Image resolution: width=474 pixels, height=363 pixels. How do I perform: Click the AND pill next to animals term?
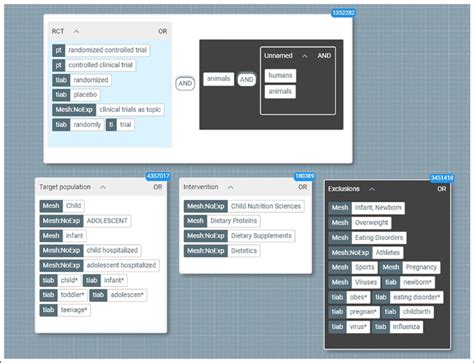pos(247,80)
